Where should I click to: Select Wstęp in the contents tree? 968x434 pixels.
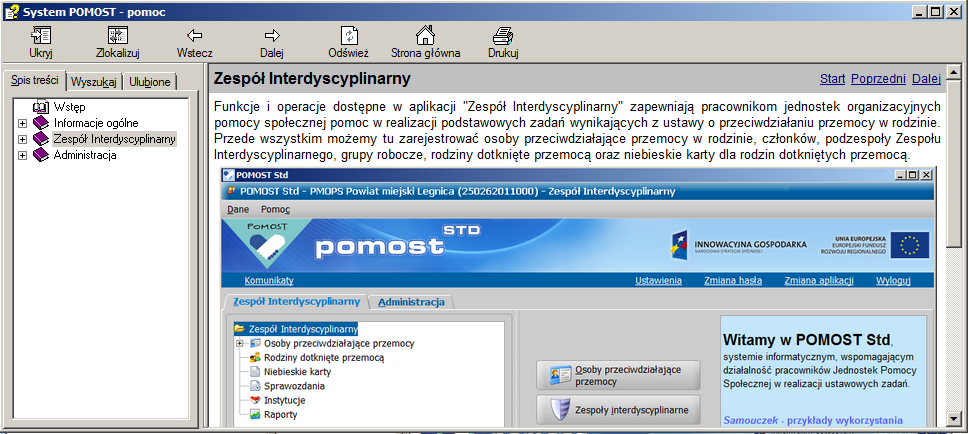coord(69,107)
